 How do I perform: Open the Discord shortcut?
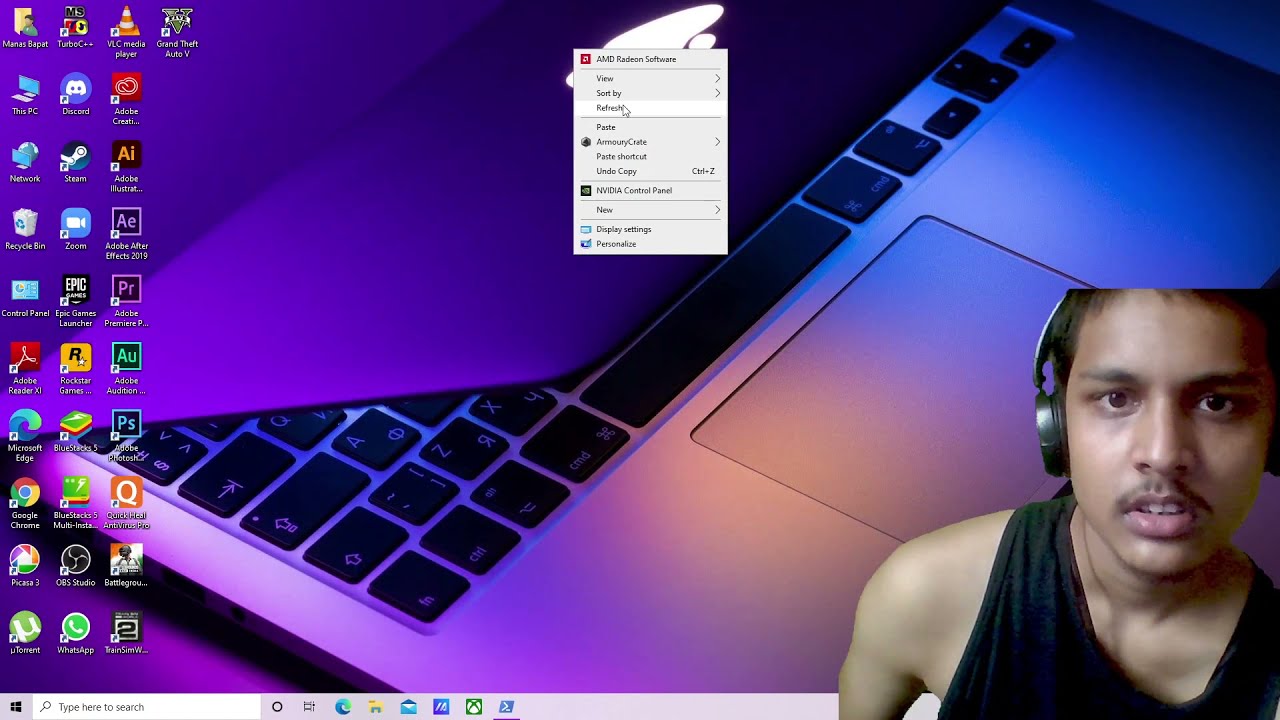(x=75, y=96)
